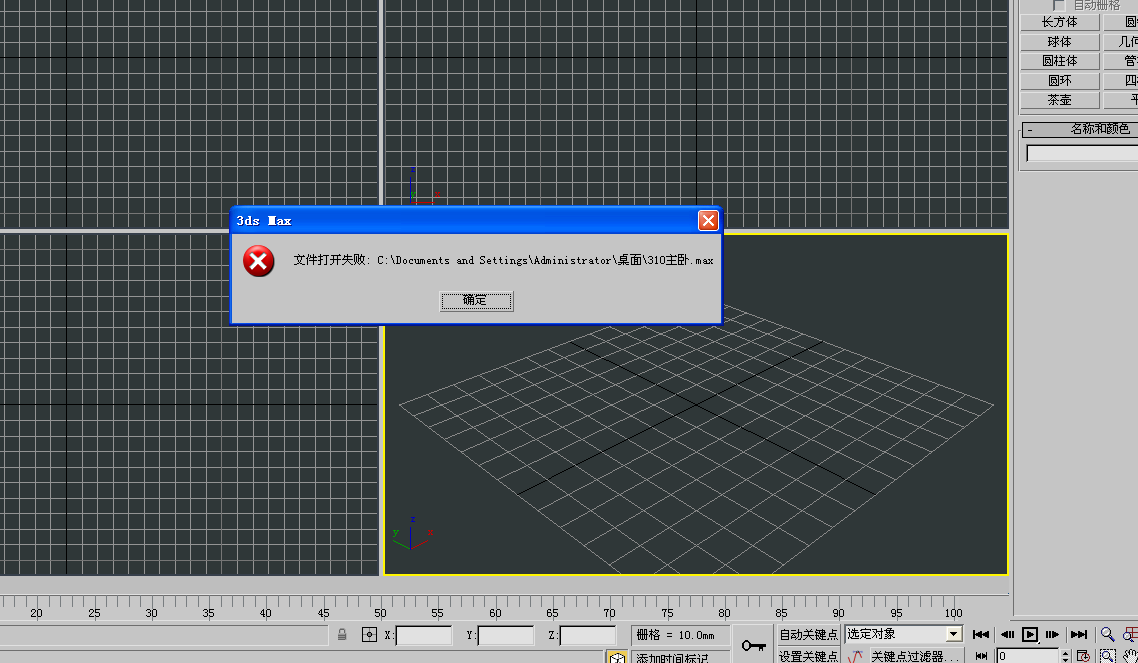Click the large key Set Keys icon
The height and width of the screenshot is (663, 1138).
[x=753, y=645]
